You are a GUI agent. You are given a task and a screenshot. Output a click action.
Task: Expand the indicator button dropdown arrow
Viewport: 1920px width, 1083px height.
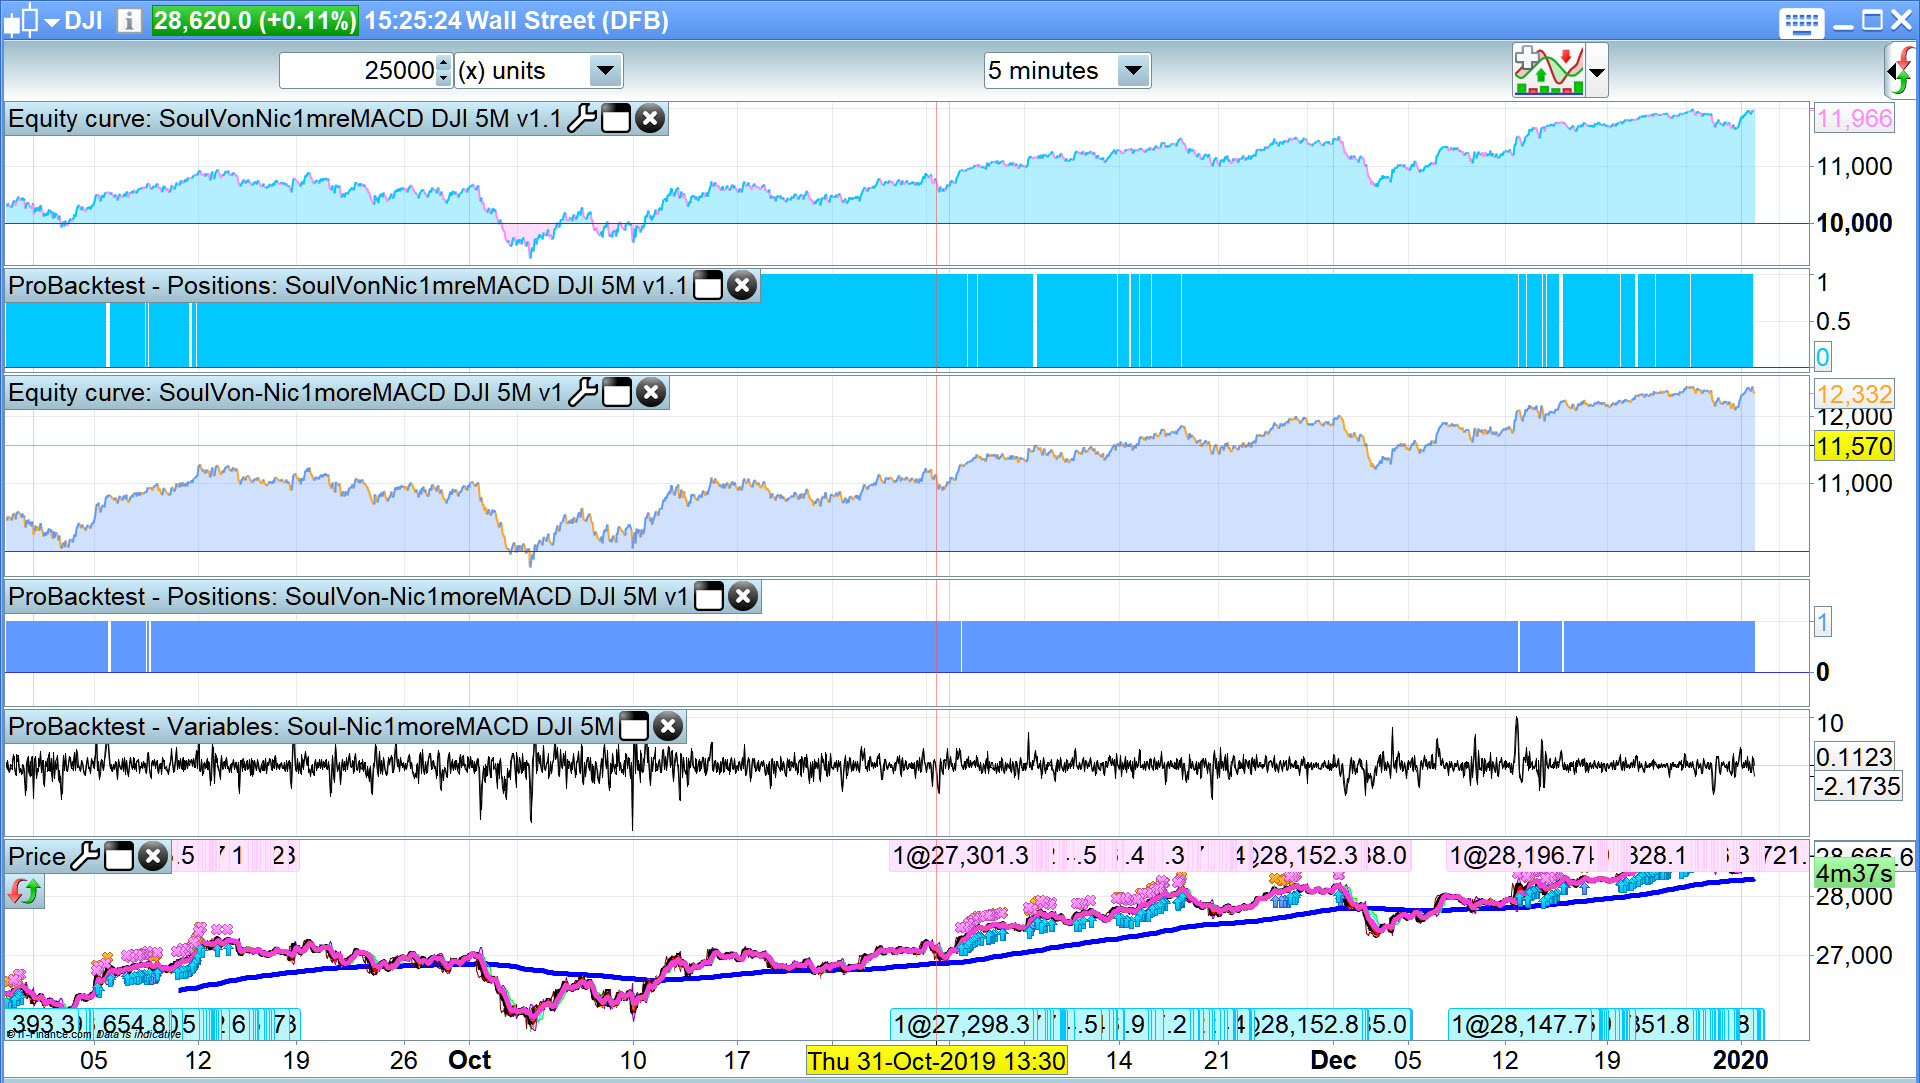pyautogui.click(x=1597, y=72)
